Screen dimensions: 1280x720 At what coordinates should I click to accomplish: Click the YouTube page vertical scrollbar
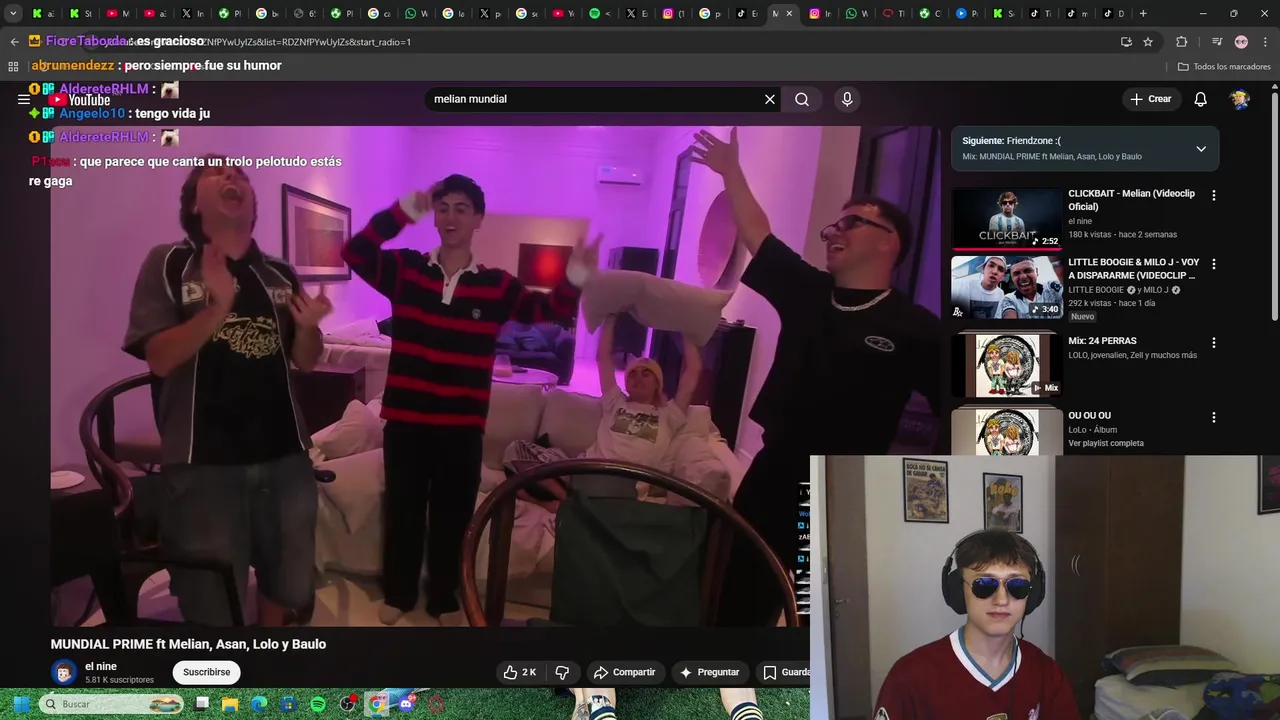point(1274,205)
